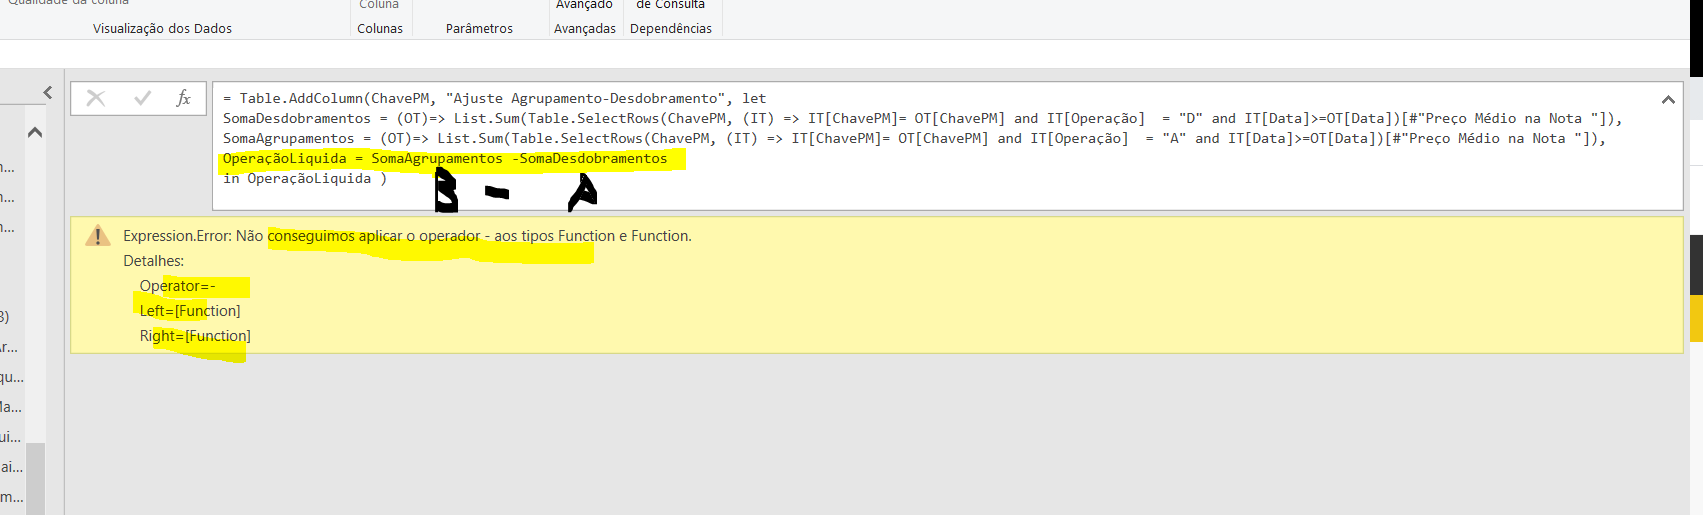Confirm the formula with the checkmark icon

[142, 98]
